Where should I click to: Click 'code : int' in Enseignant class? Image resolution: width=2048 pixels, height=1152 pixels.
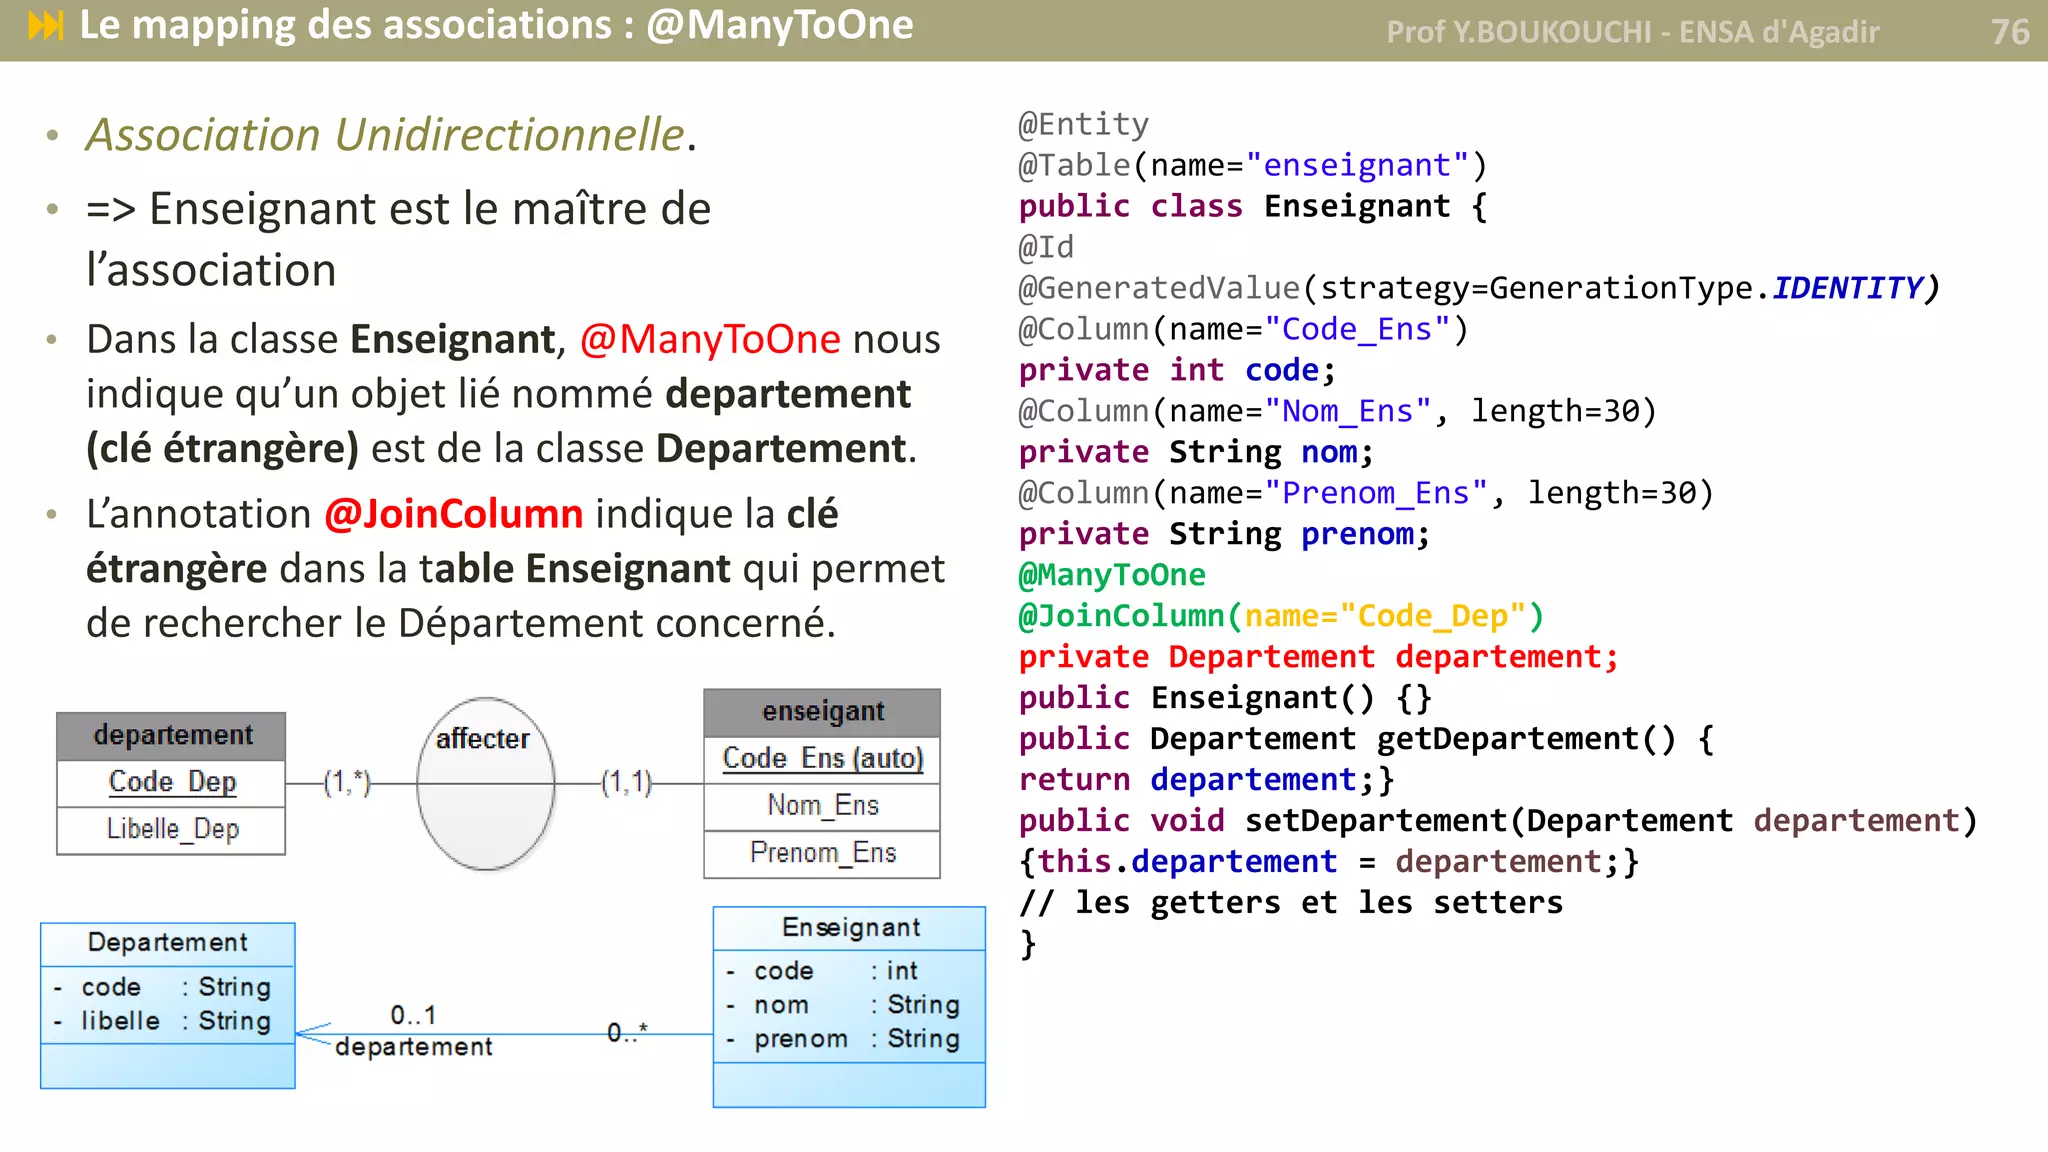[822, 971]
